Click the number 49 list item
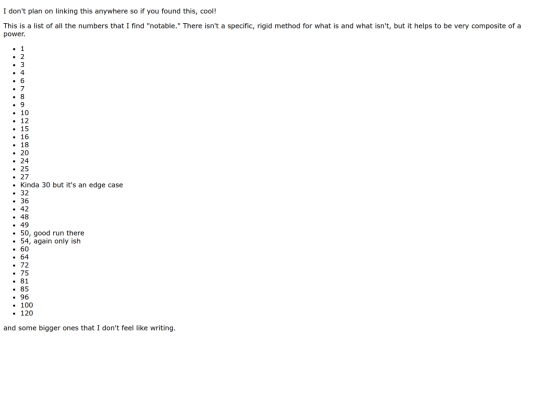This screenshot has width=540, height=405. pyautogui.click(x=24, y=225)
